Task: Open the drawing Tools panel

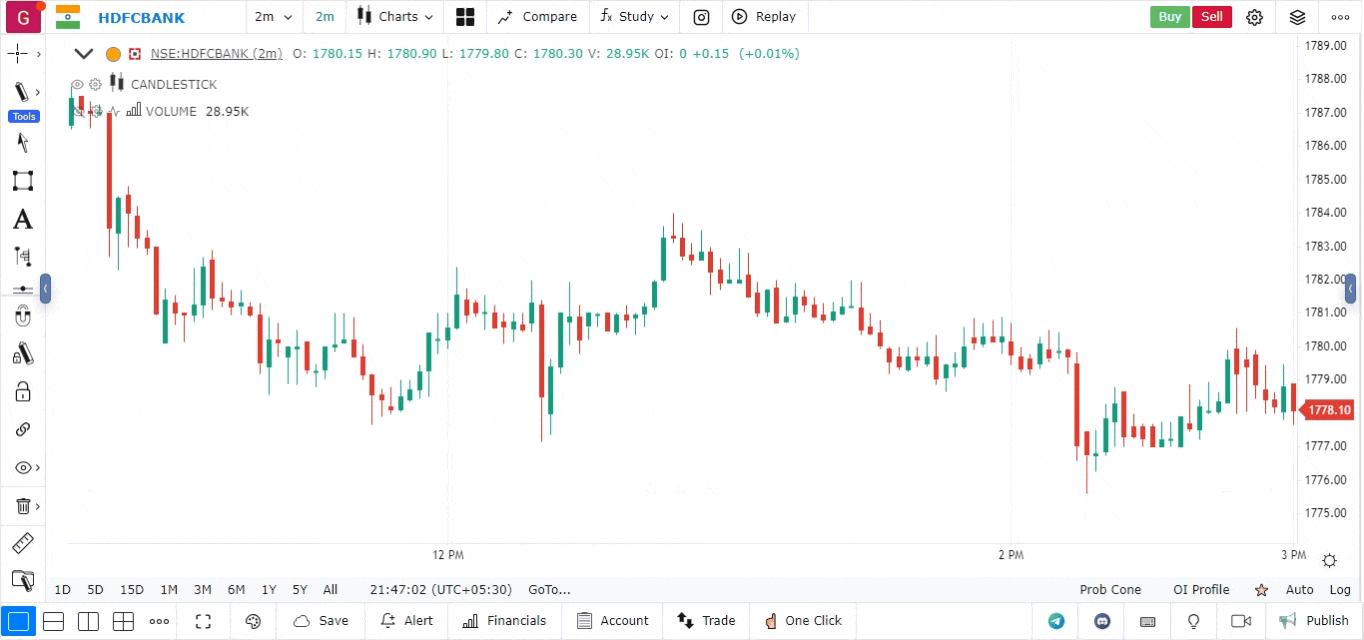Action: [23, 116]
